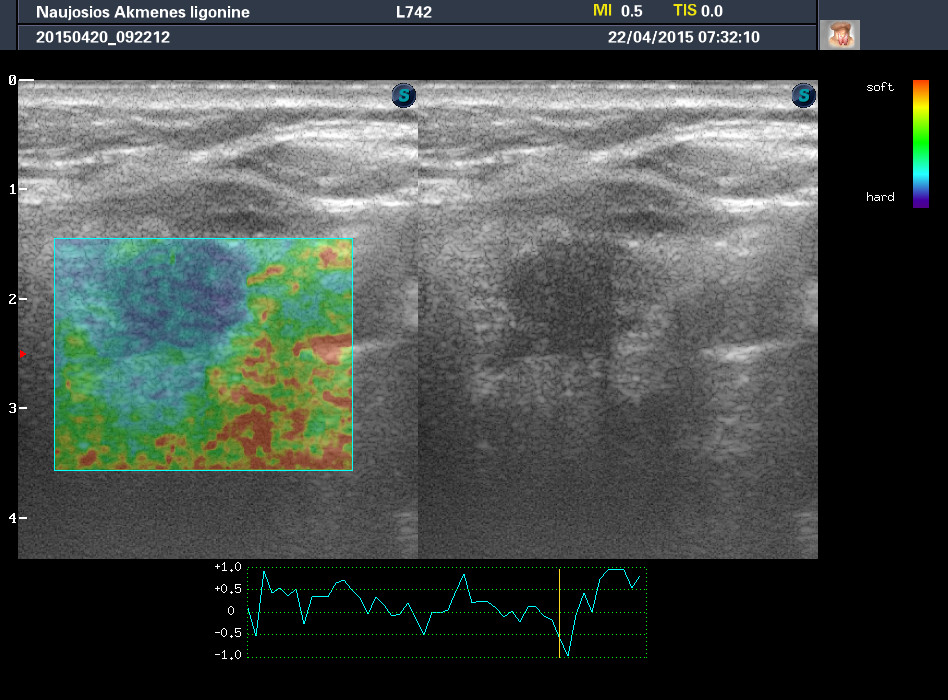
Task: Click the depth scale 2 tick mark
Action: 22,299
